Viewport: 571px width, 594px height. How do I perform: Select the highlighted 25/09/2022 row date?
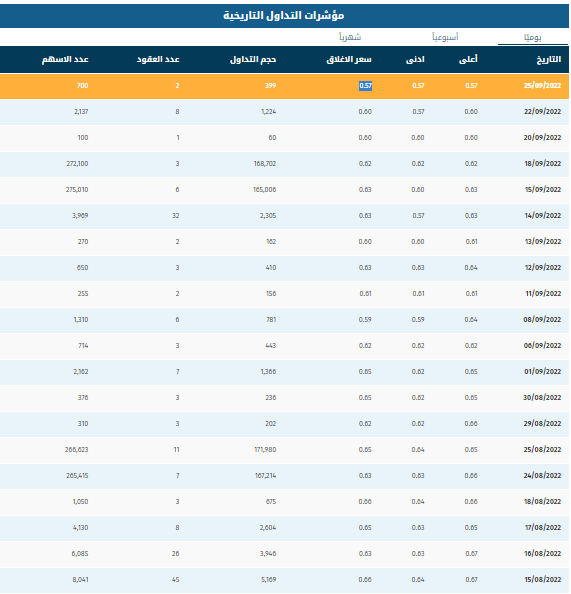[x=542, y=86]
